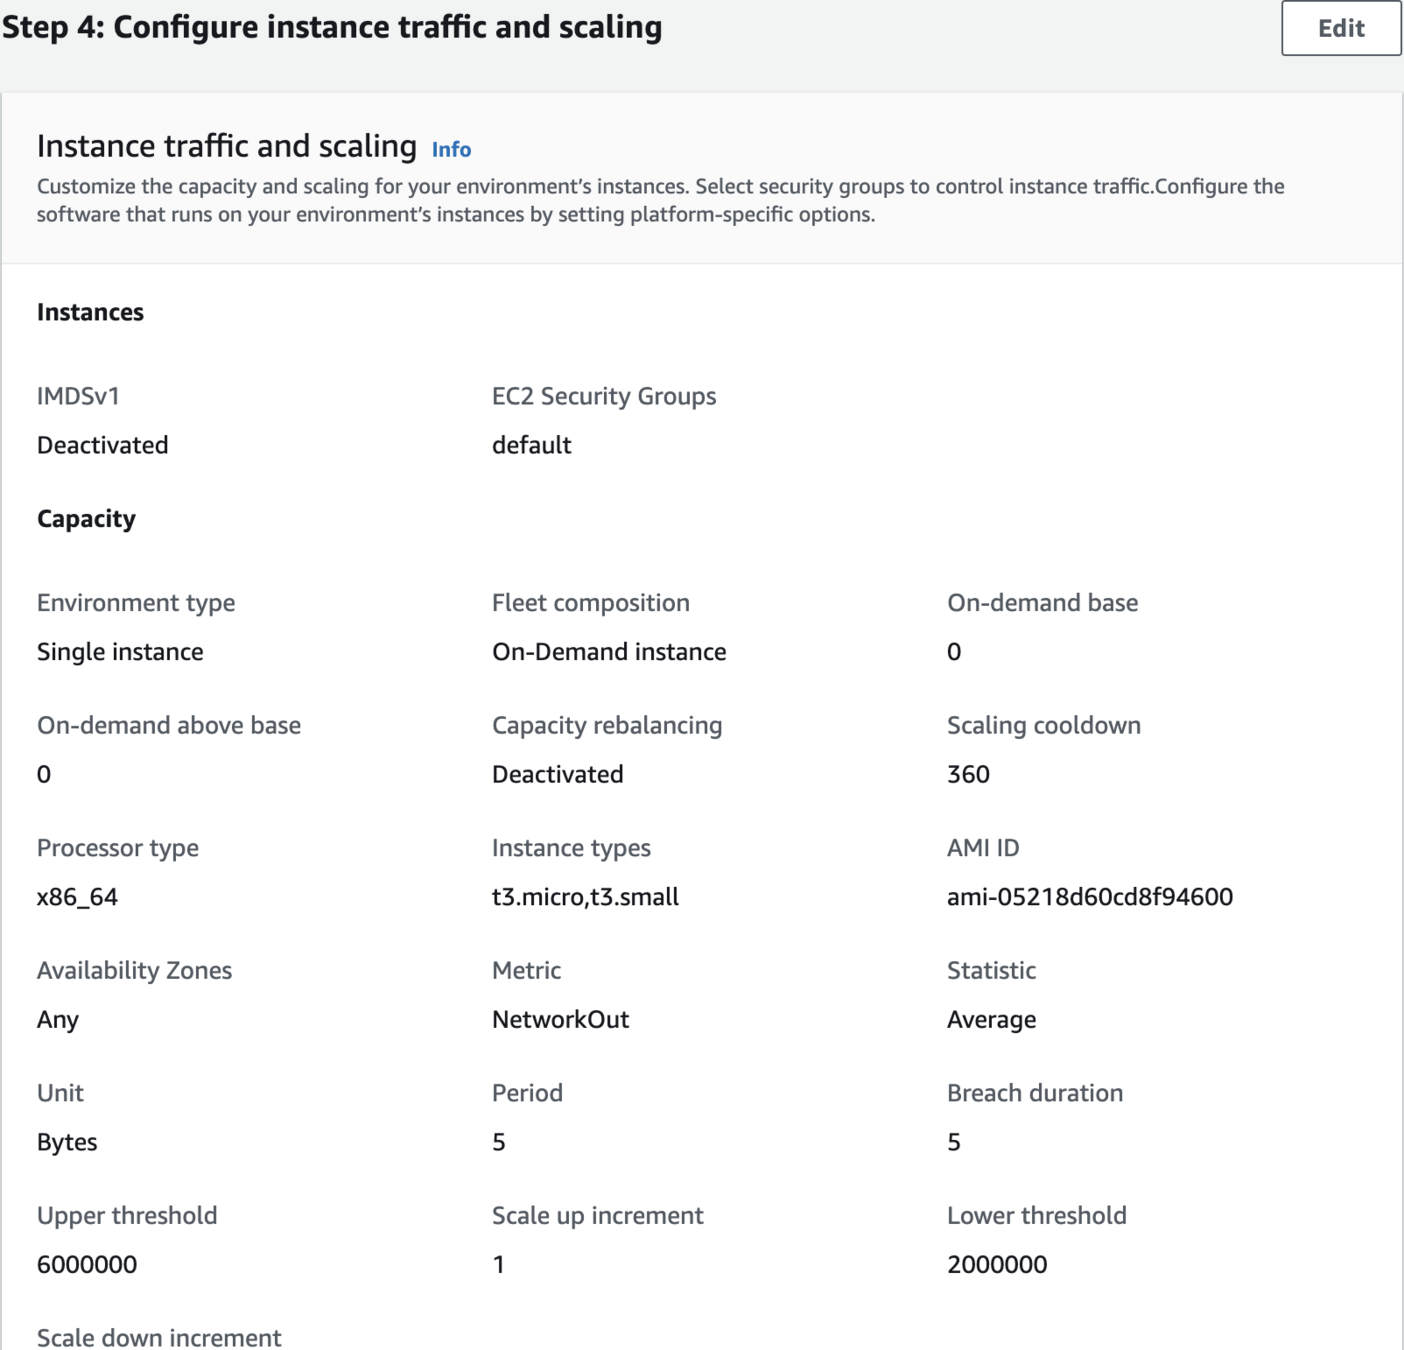Screen dimensions: 1404x1350
Task: Click the processor type value x86_64
Action: 77,897
